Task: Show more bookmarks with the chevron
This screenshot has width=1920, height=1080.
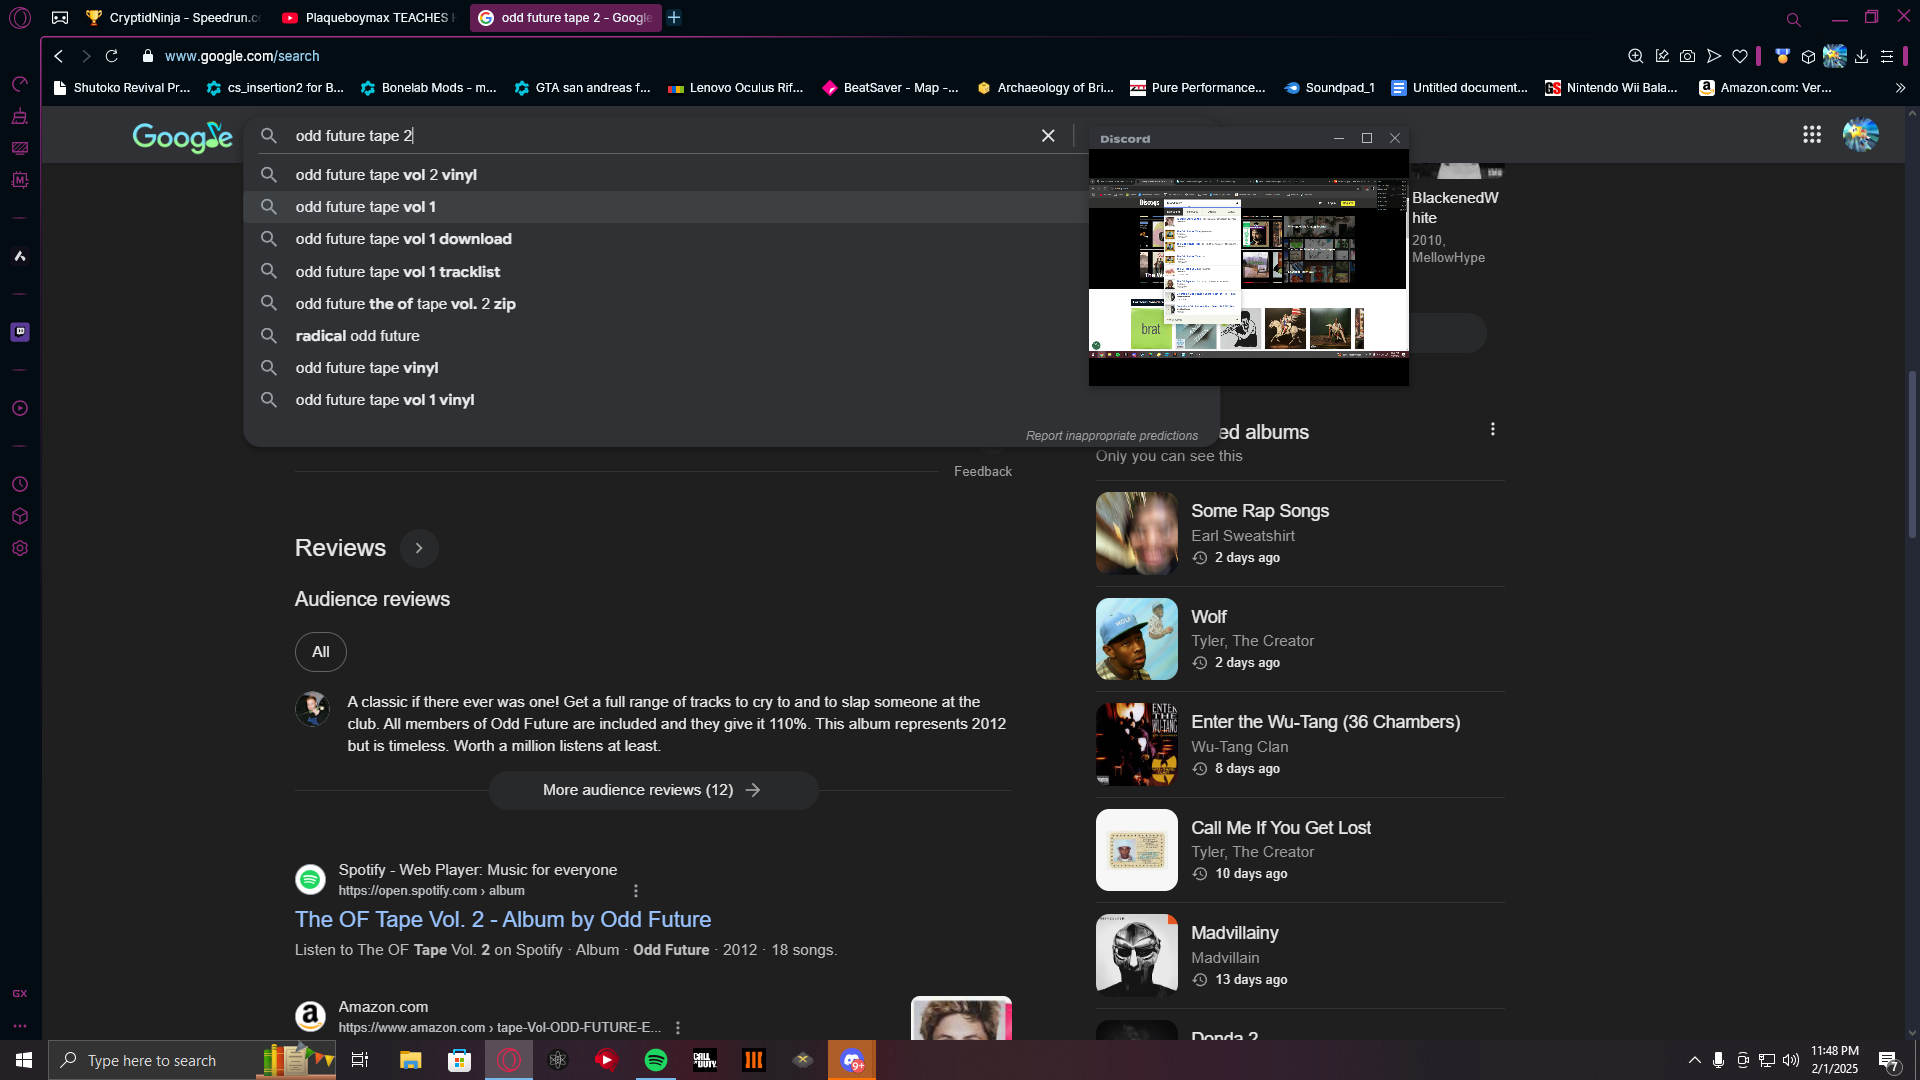Action: [1900, 88]
